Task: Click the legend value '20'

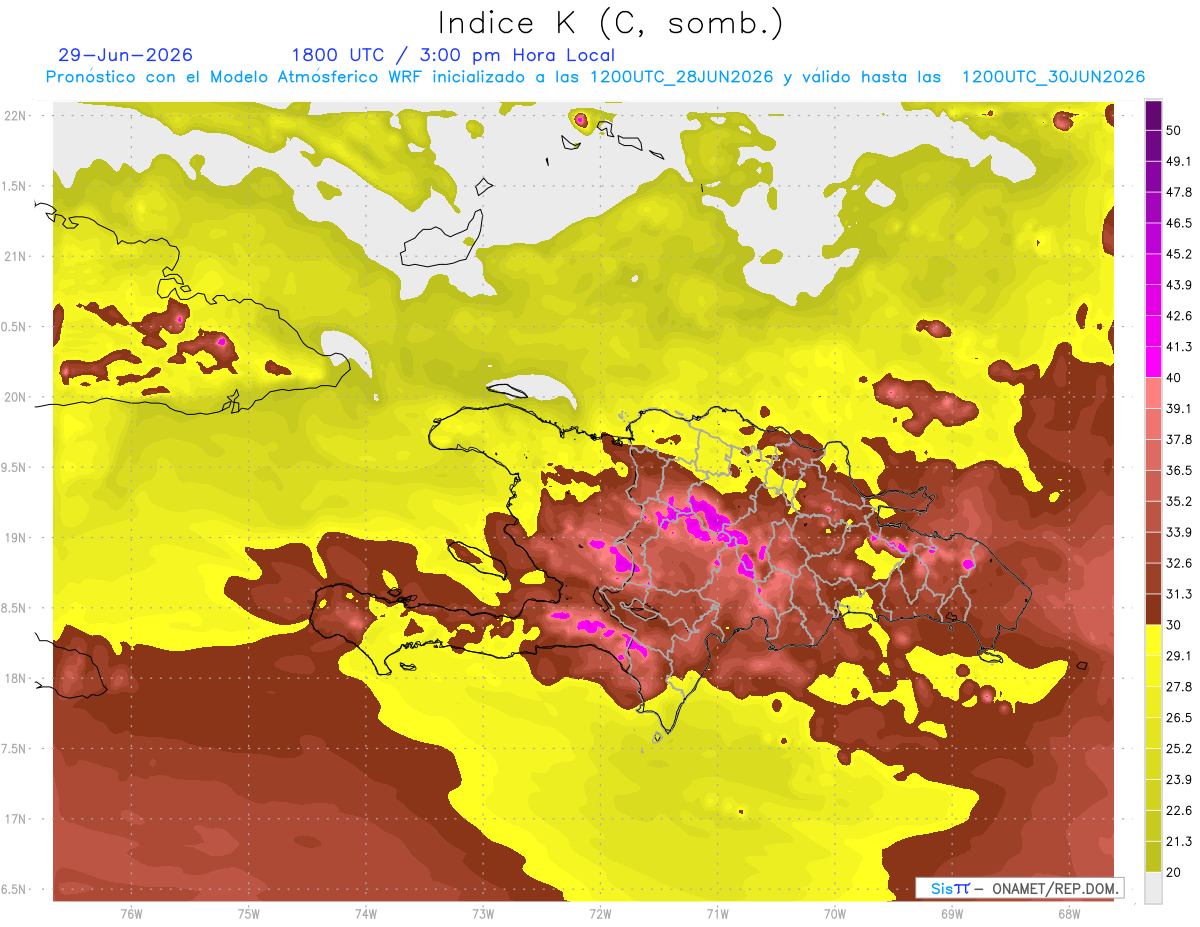Action: (1174, 872)
